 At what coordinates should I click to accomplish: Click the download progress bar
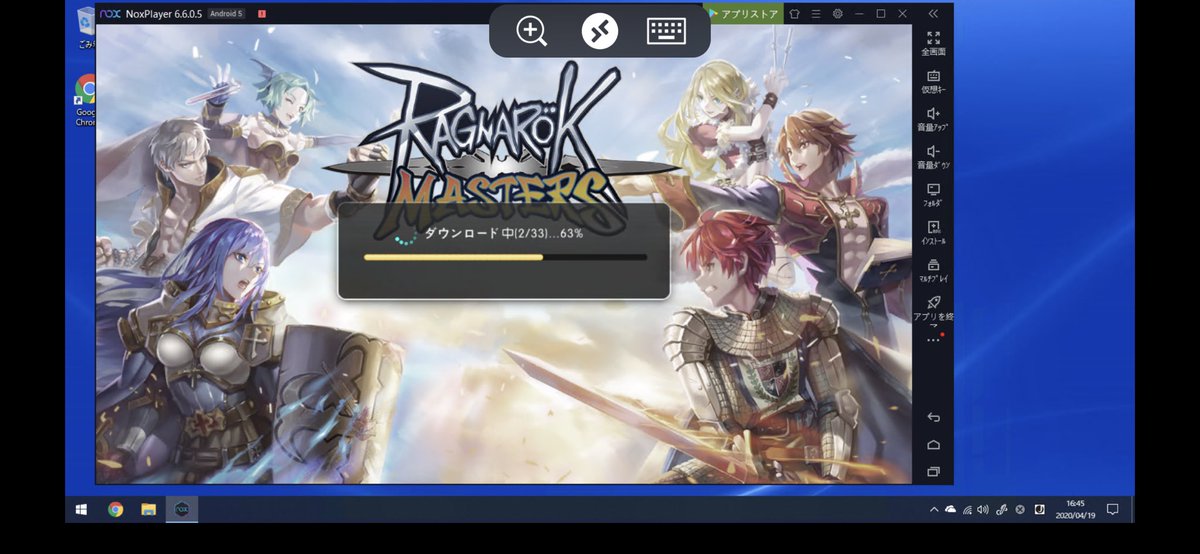pos(505,257)
